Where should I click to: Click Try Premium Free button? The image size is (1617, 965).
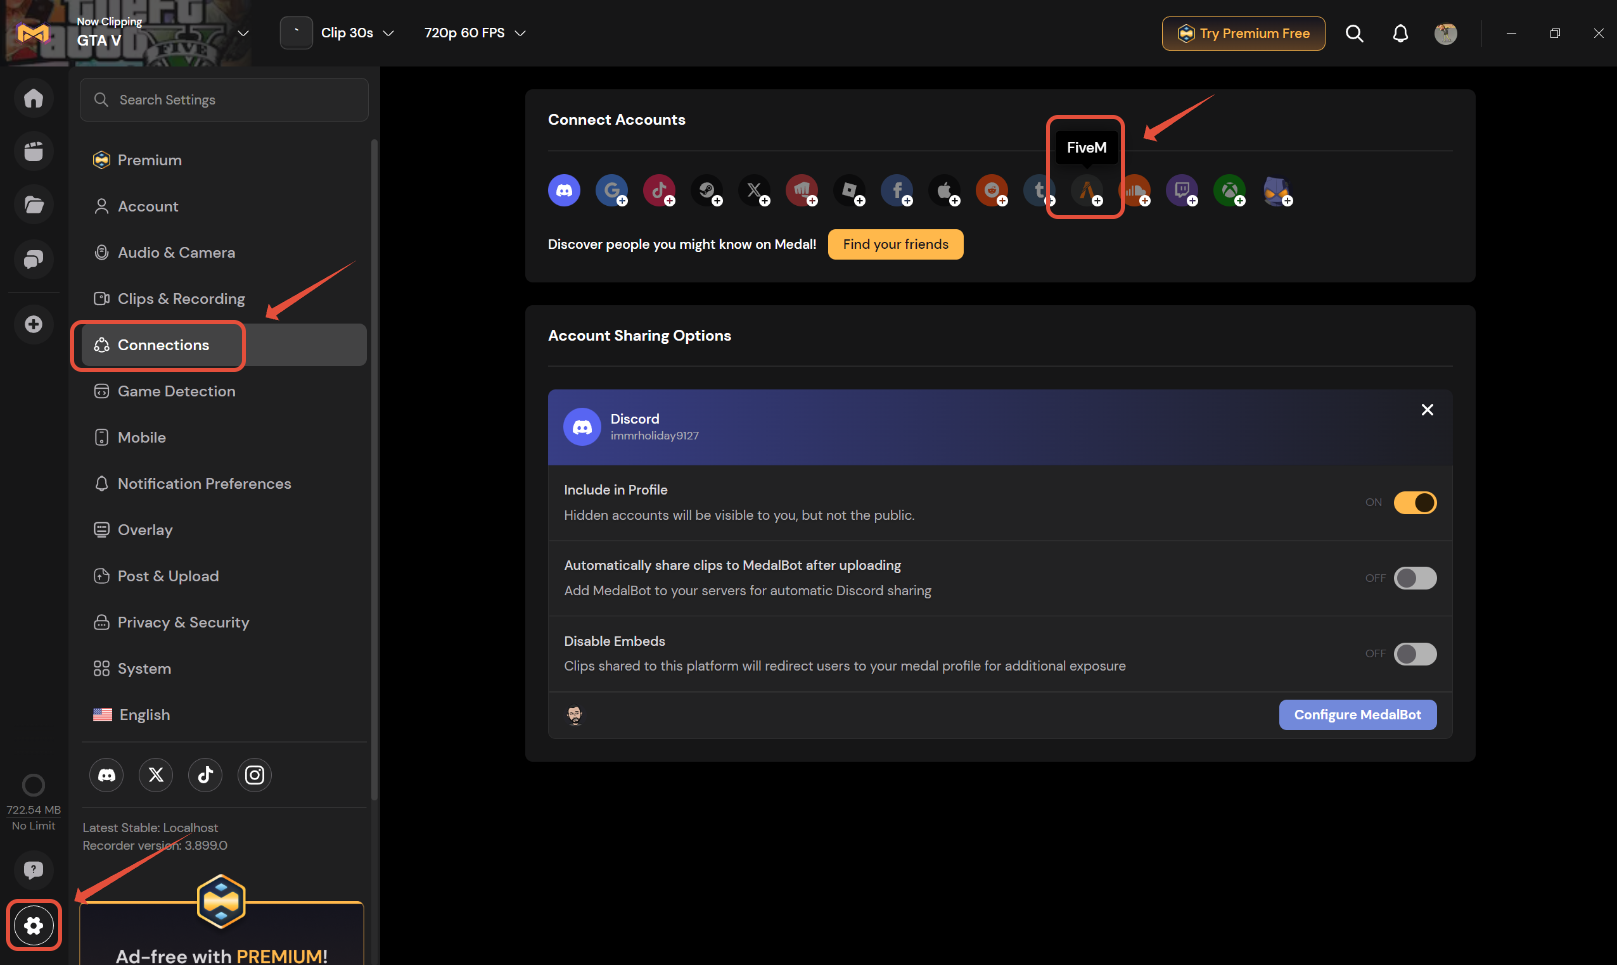pos(1244,33)
